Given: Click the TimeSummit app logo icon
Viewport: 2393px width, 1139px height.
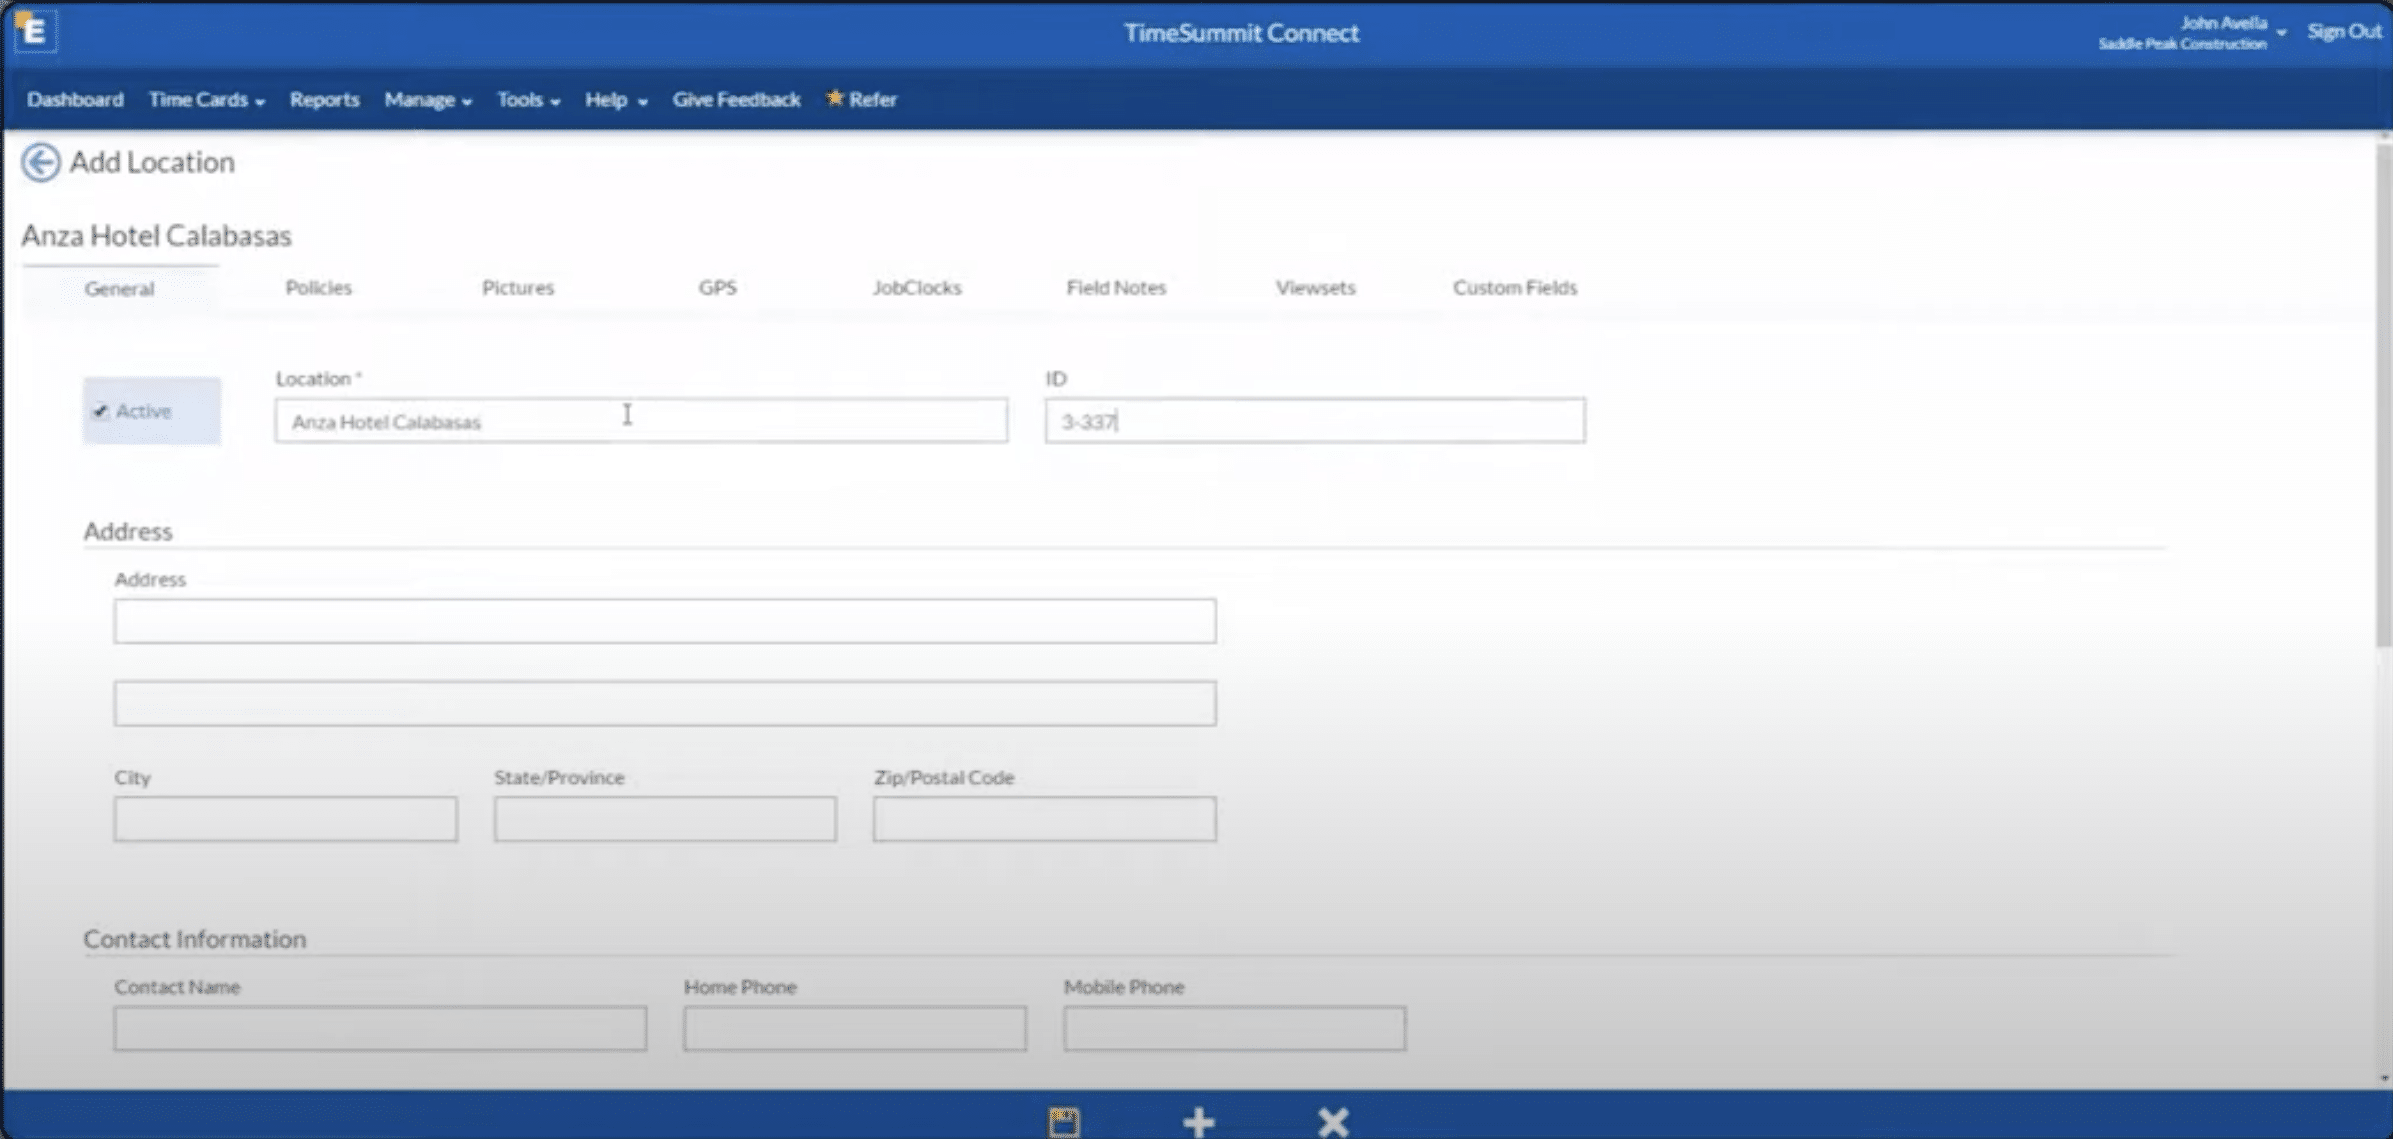Looking at the screenshot, I should [35, 31].
